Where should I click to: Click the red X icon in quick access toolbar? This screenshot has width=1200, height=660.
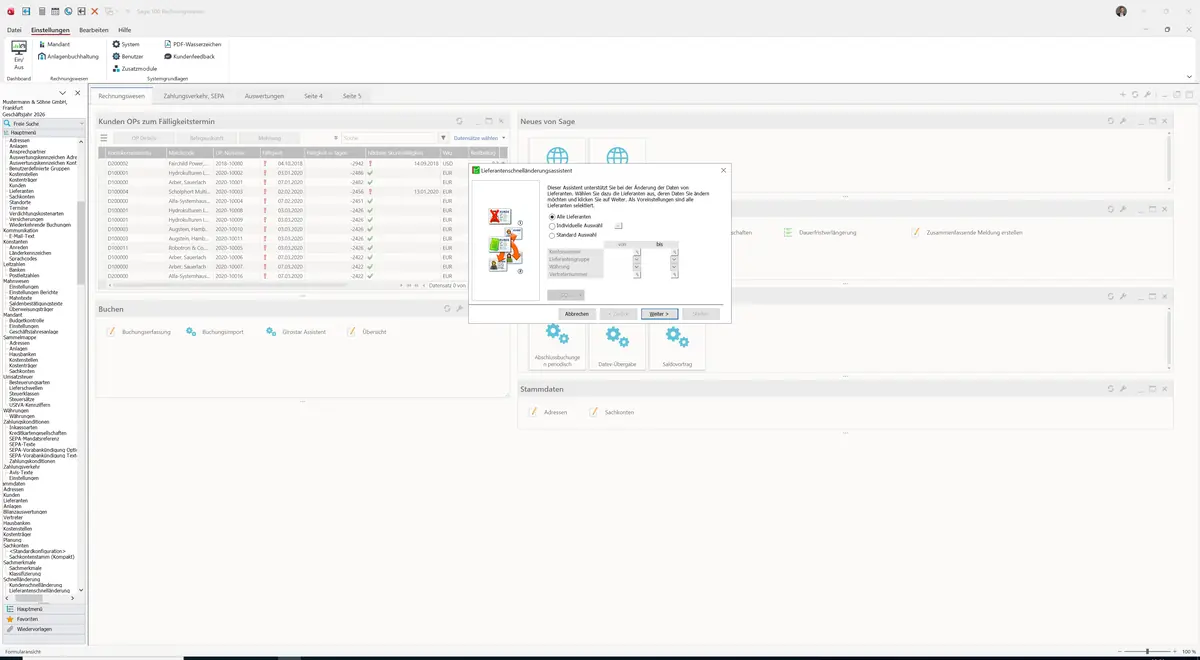coord(94,11)
